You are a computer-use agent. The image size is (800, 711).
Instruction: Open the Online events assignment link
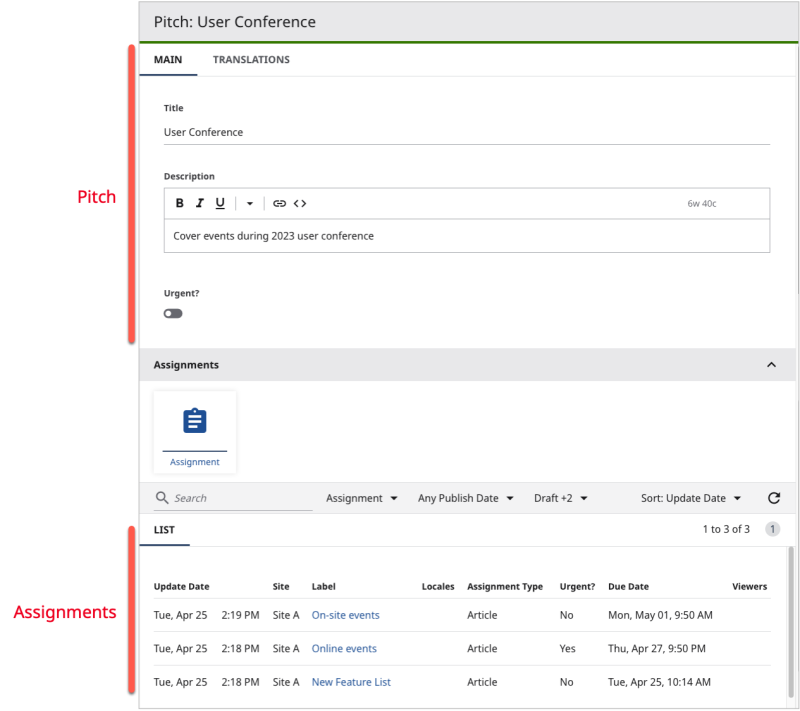tap(343, 648)
